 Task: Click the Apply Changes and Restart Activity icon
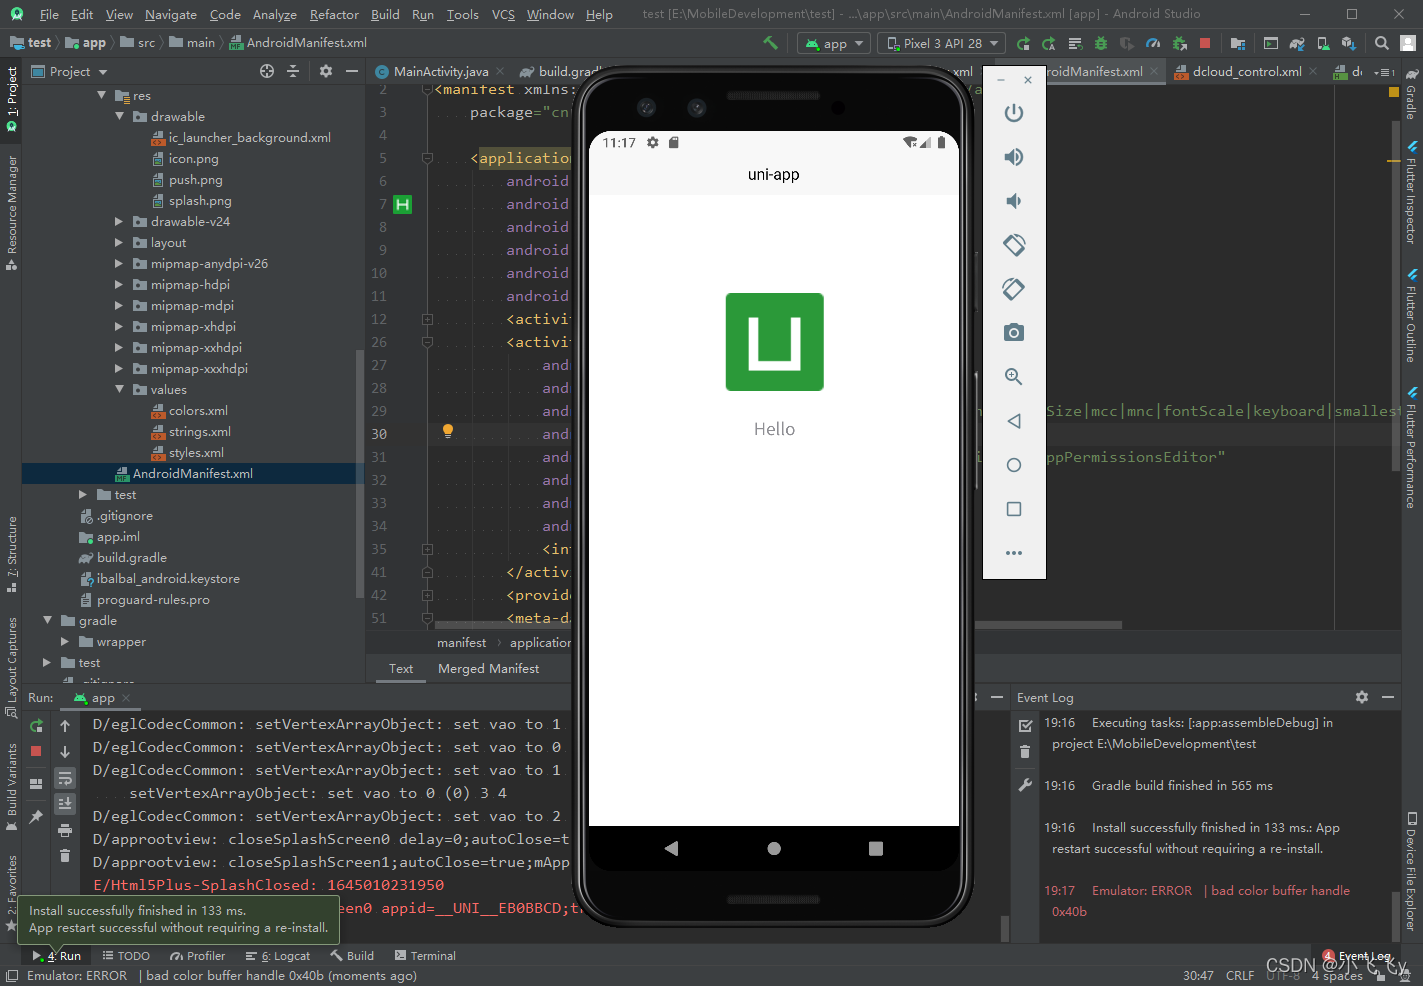click(1049, 43)
